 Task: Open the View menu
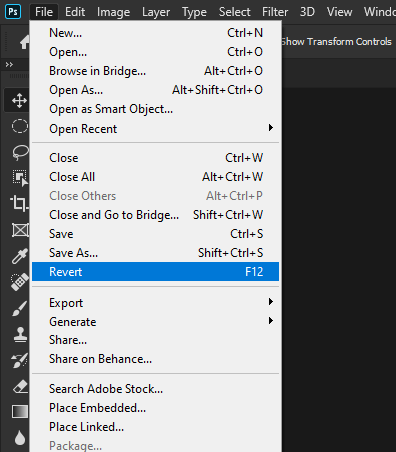339,12
